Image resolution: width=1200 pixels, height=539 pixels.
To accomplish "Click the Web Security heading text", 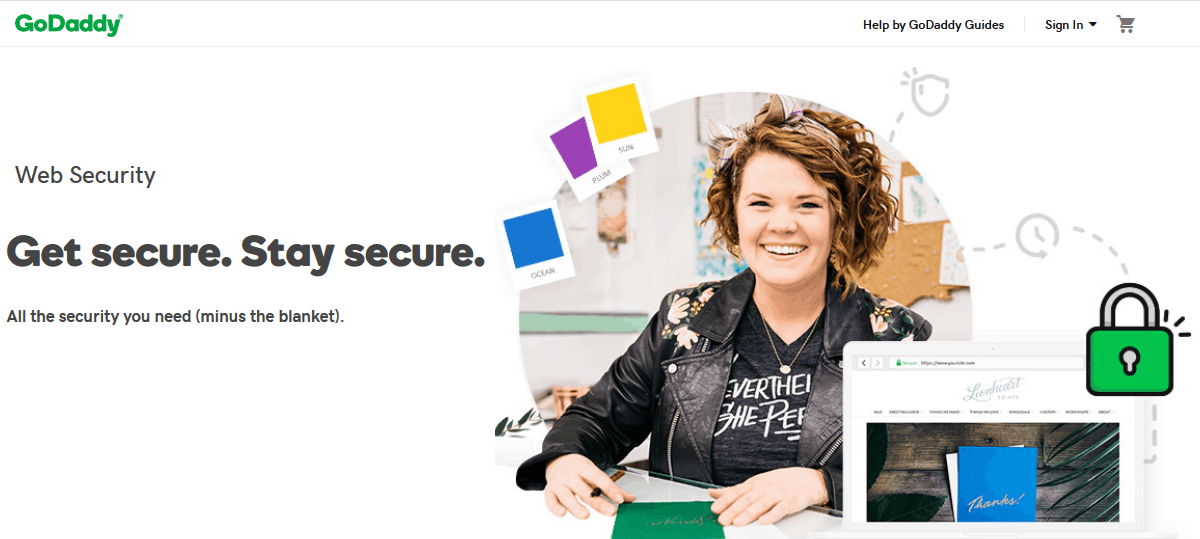I will pyautogui.click(x=85, y=175).
